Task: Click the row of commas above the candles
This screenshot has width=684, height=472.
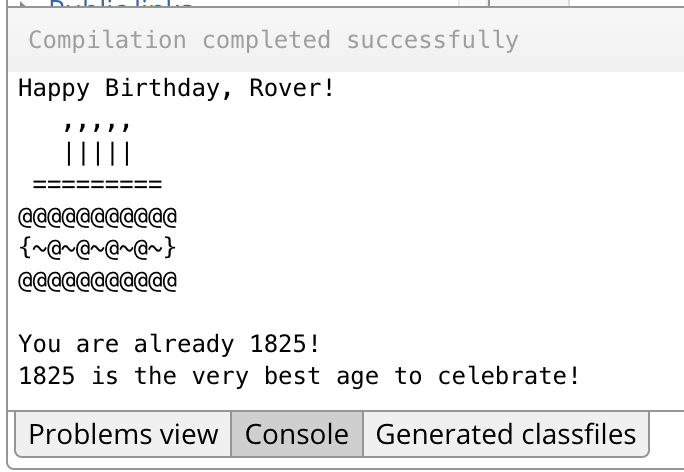Action: coord(97,125)
